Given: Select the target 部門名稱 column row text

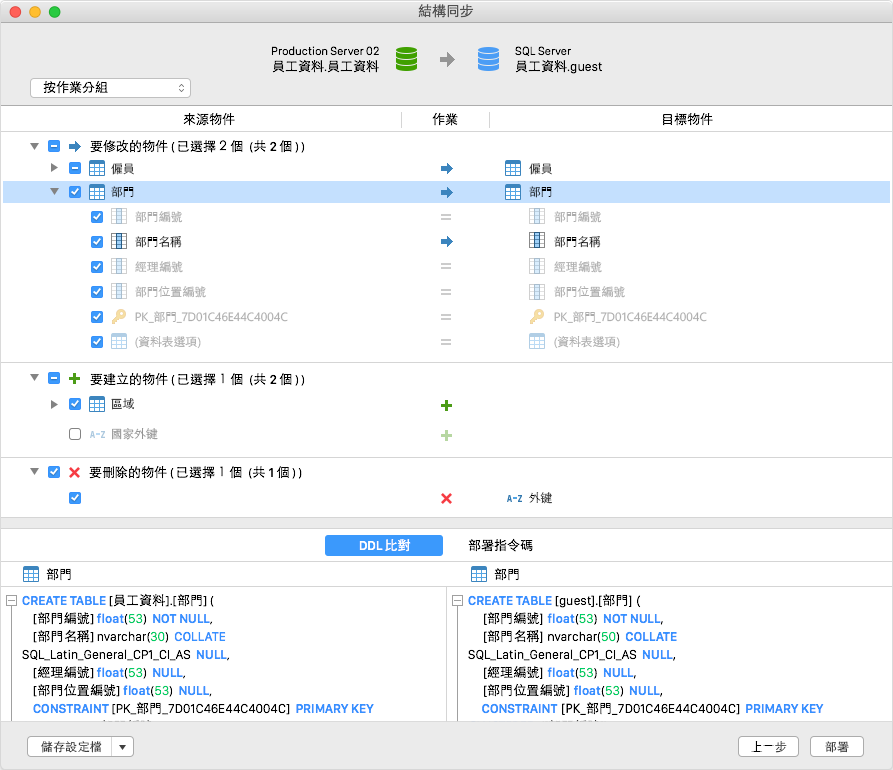Looking at the screenshot, I should pyautogui.click(x=577, y=242).
